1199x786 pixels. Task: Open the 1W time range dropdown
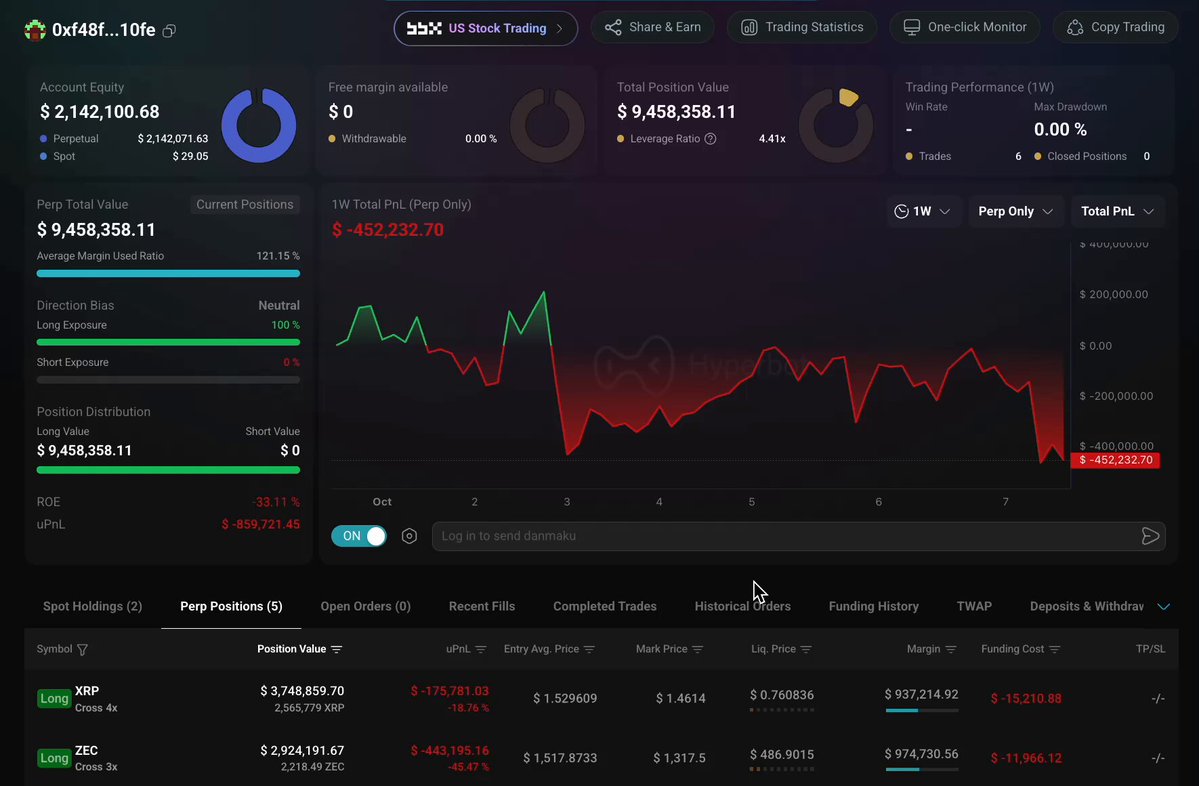922,212
